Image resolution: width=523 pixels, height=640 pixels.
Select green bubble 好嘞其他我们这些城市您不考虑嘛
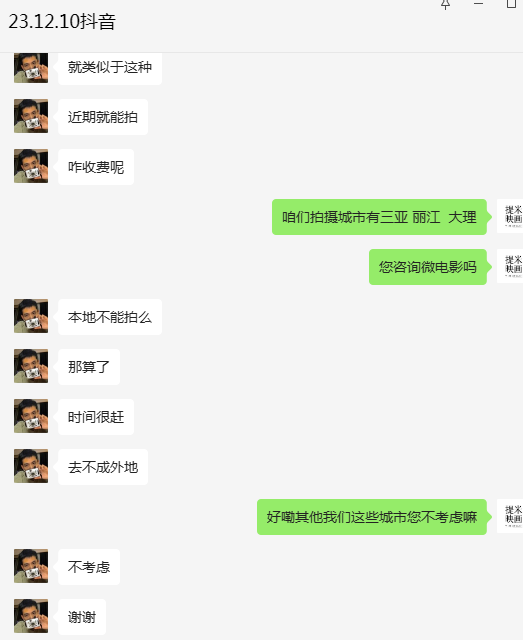(x=372, y=517)
